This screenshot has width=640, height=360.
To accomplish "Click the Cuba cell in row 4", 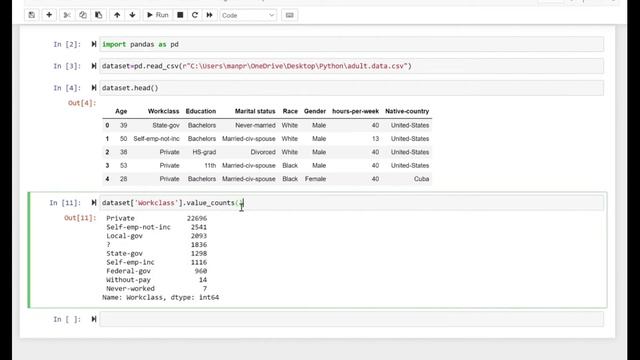I will coord(421,179).
